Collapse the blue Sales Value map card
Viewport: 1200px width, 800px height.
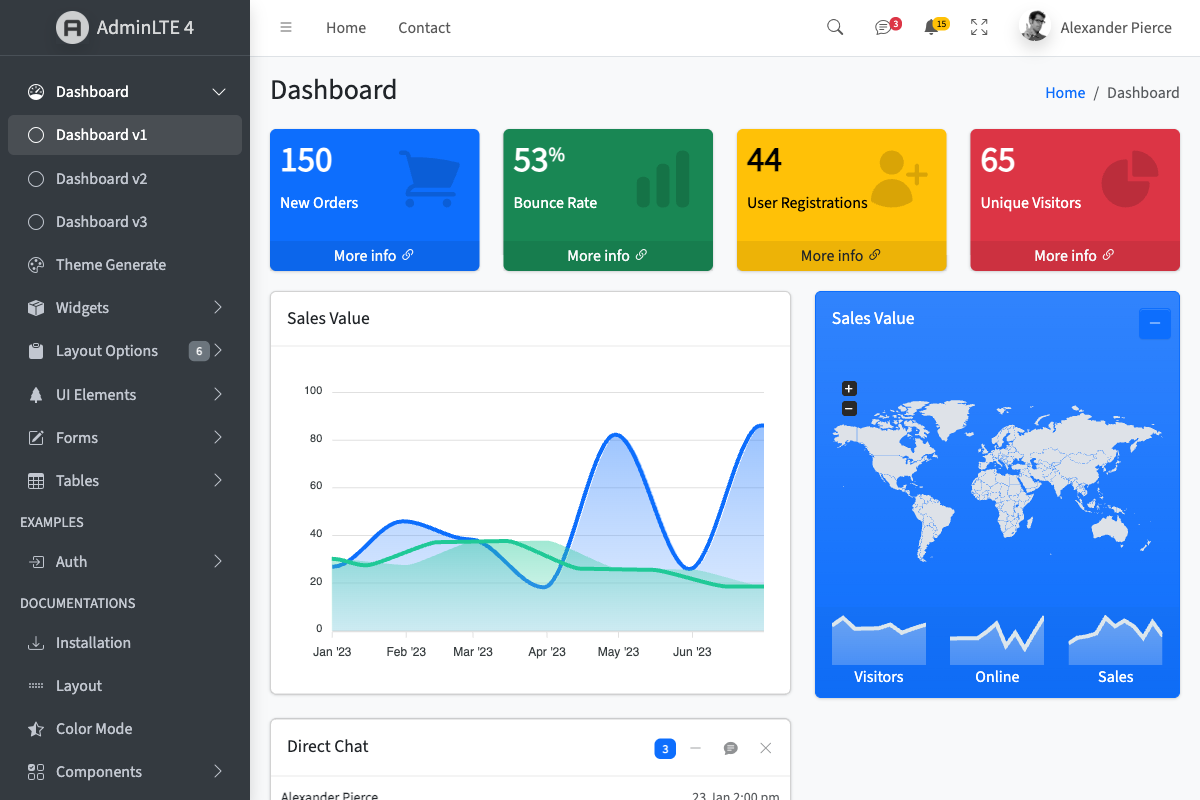[x=1154, y=324]
